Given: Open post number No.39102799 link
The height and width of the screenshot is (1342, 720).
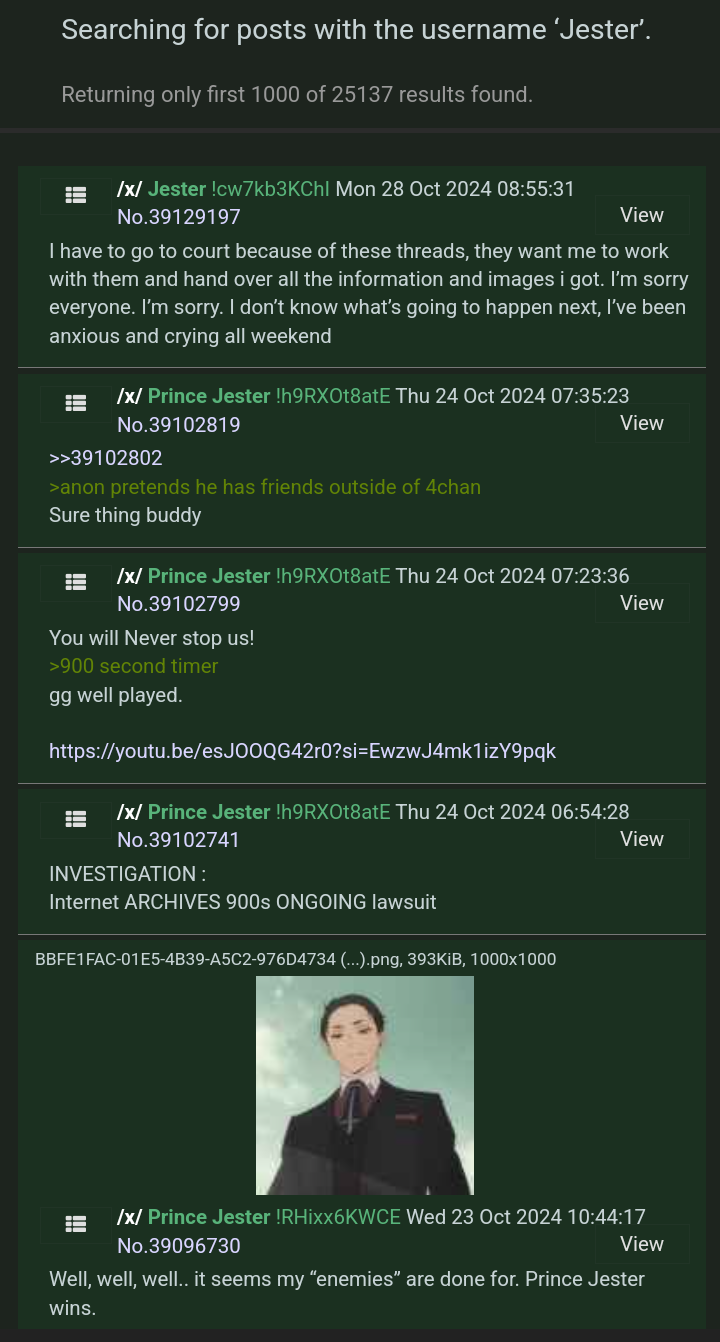Looking at the screenshot, I should (x=179, y=603).
